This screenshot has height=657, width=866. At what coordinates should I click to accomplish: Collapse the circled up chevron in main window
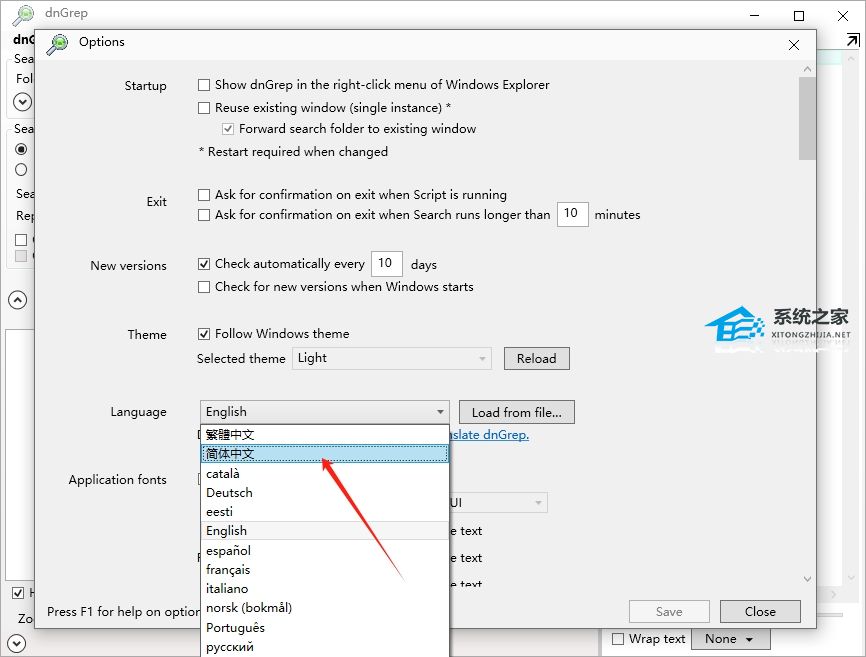[x=18, y=300]
